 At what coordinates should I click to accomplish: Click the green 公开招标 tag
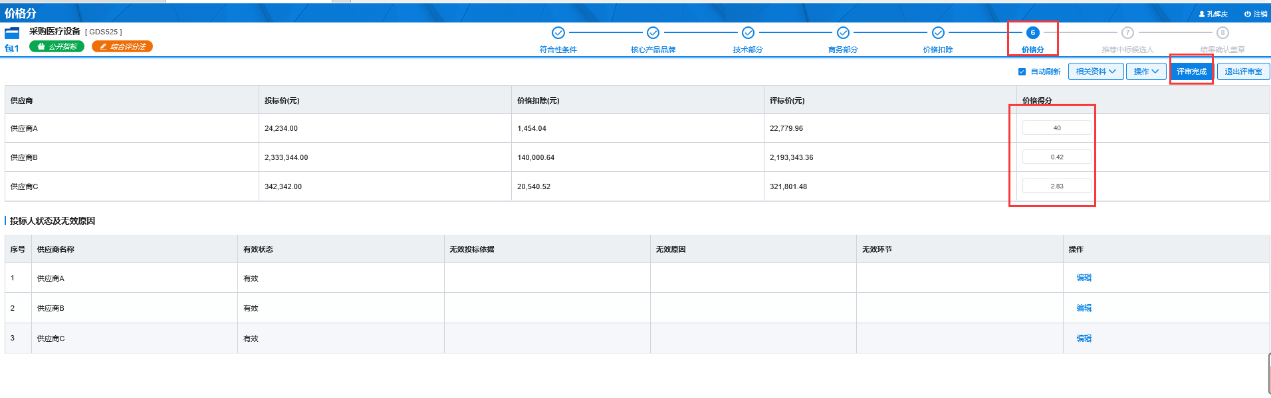tap(56, 46)
